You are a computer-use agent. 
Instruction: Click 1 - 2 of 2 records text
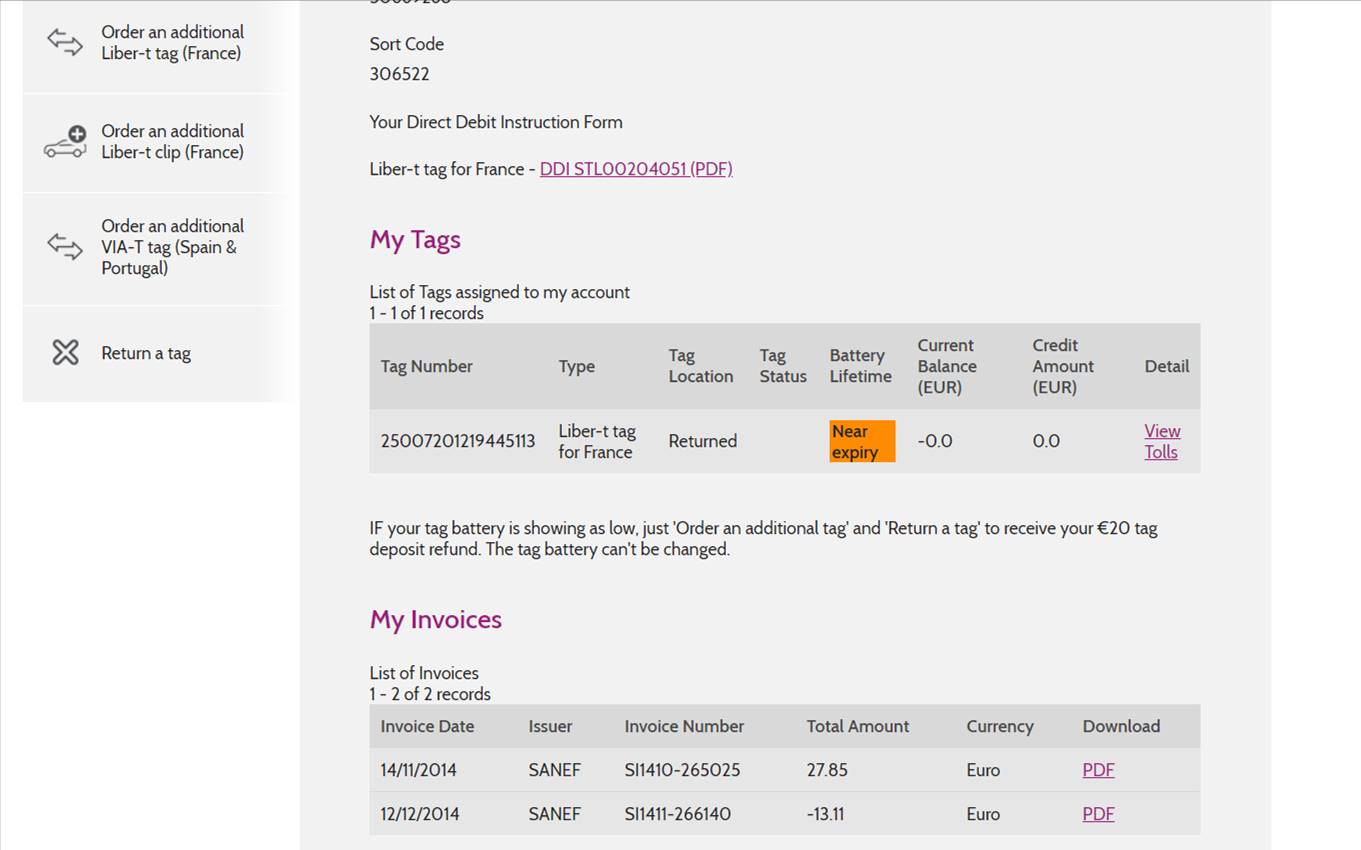430,694
